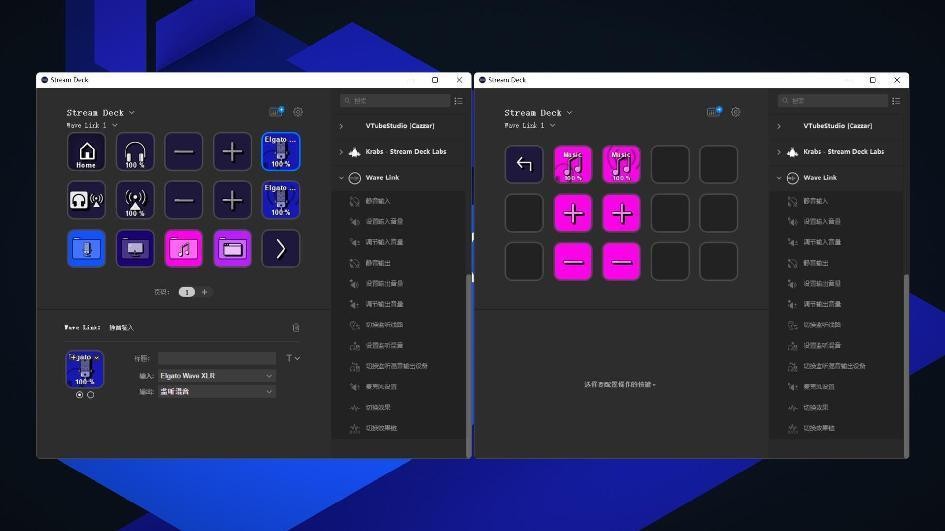This screenshot has width=945, height=531.
Task: Select the first key state radio button
Action: [x=80, y=395]
